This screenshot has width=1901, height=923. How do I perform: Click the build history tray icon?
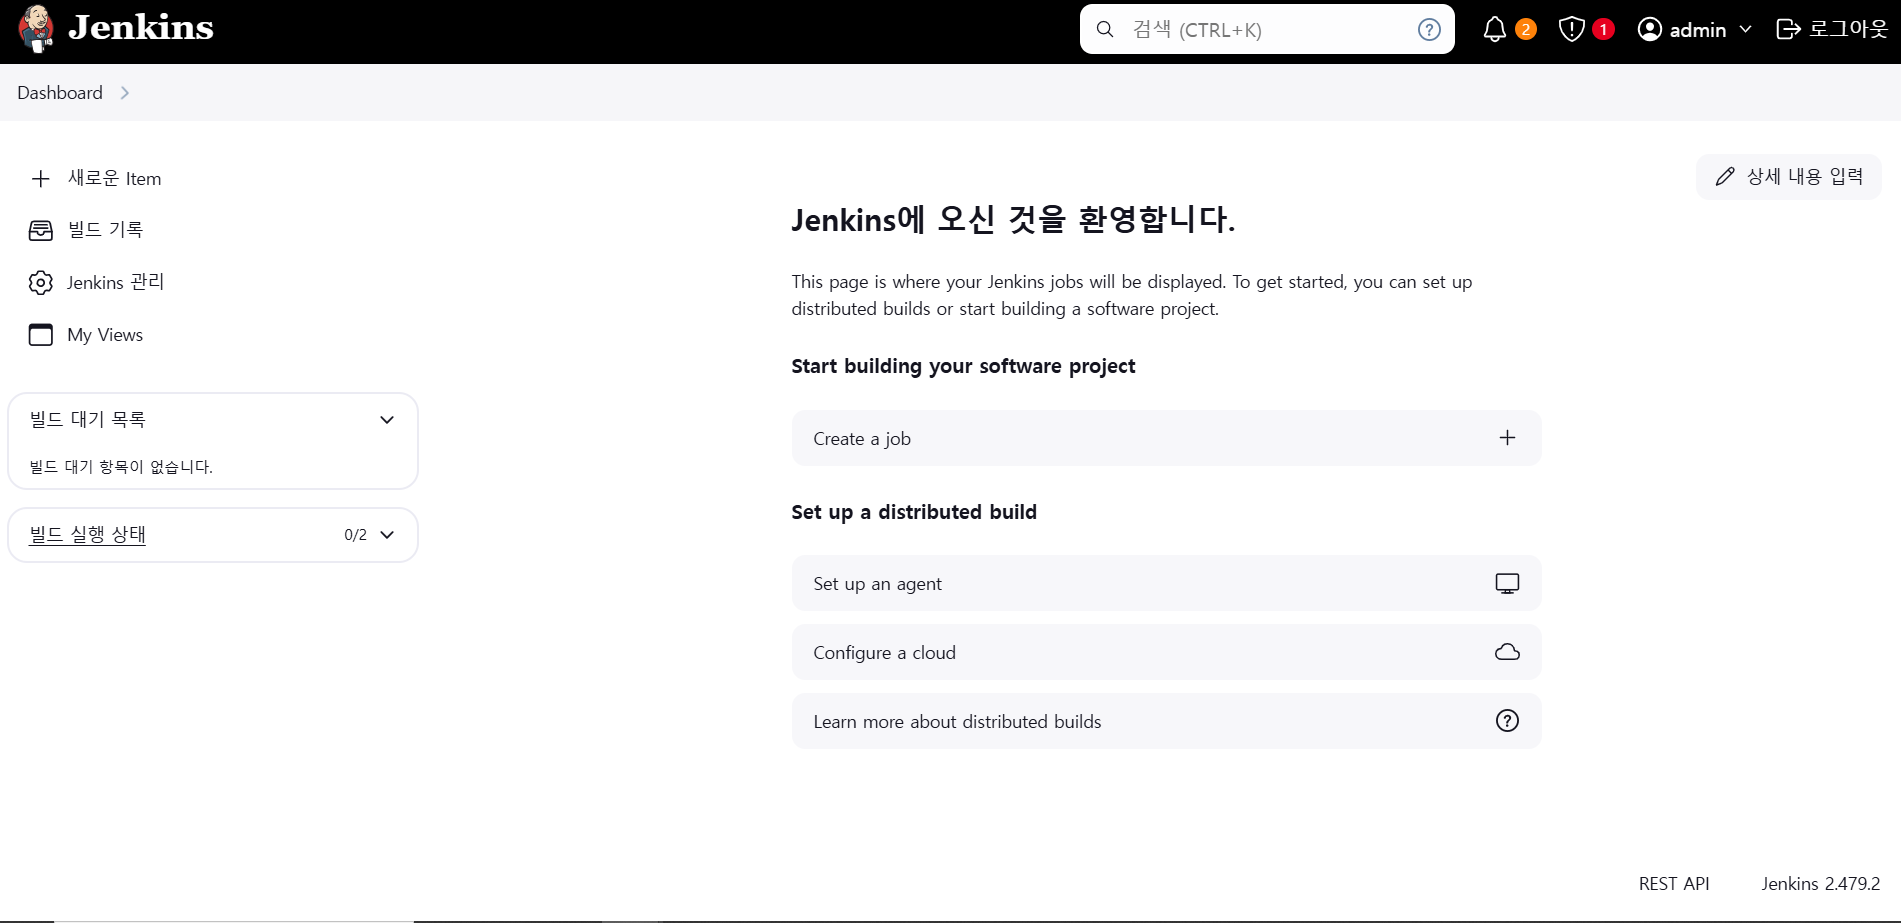pyautogui.click(x=41, y=231)
